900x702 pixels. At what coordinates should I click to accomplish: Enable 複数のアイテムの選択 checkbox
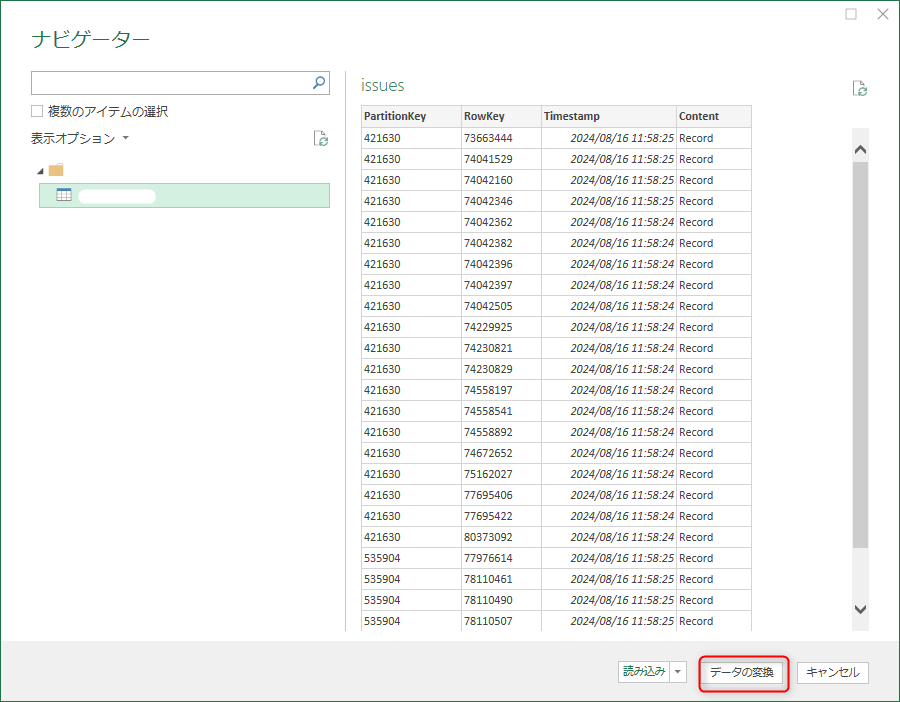coord(37,111)
